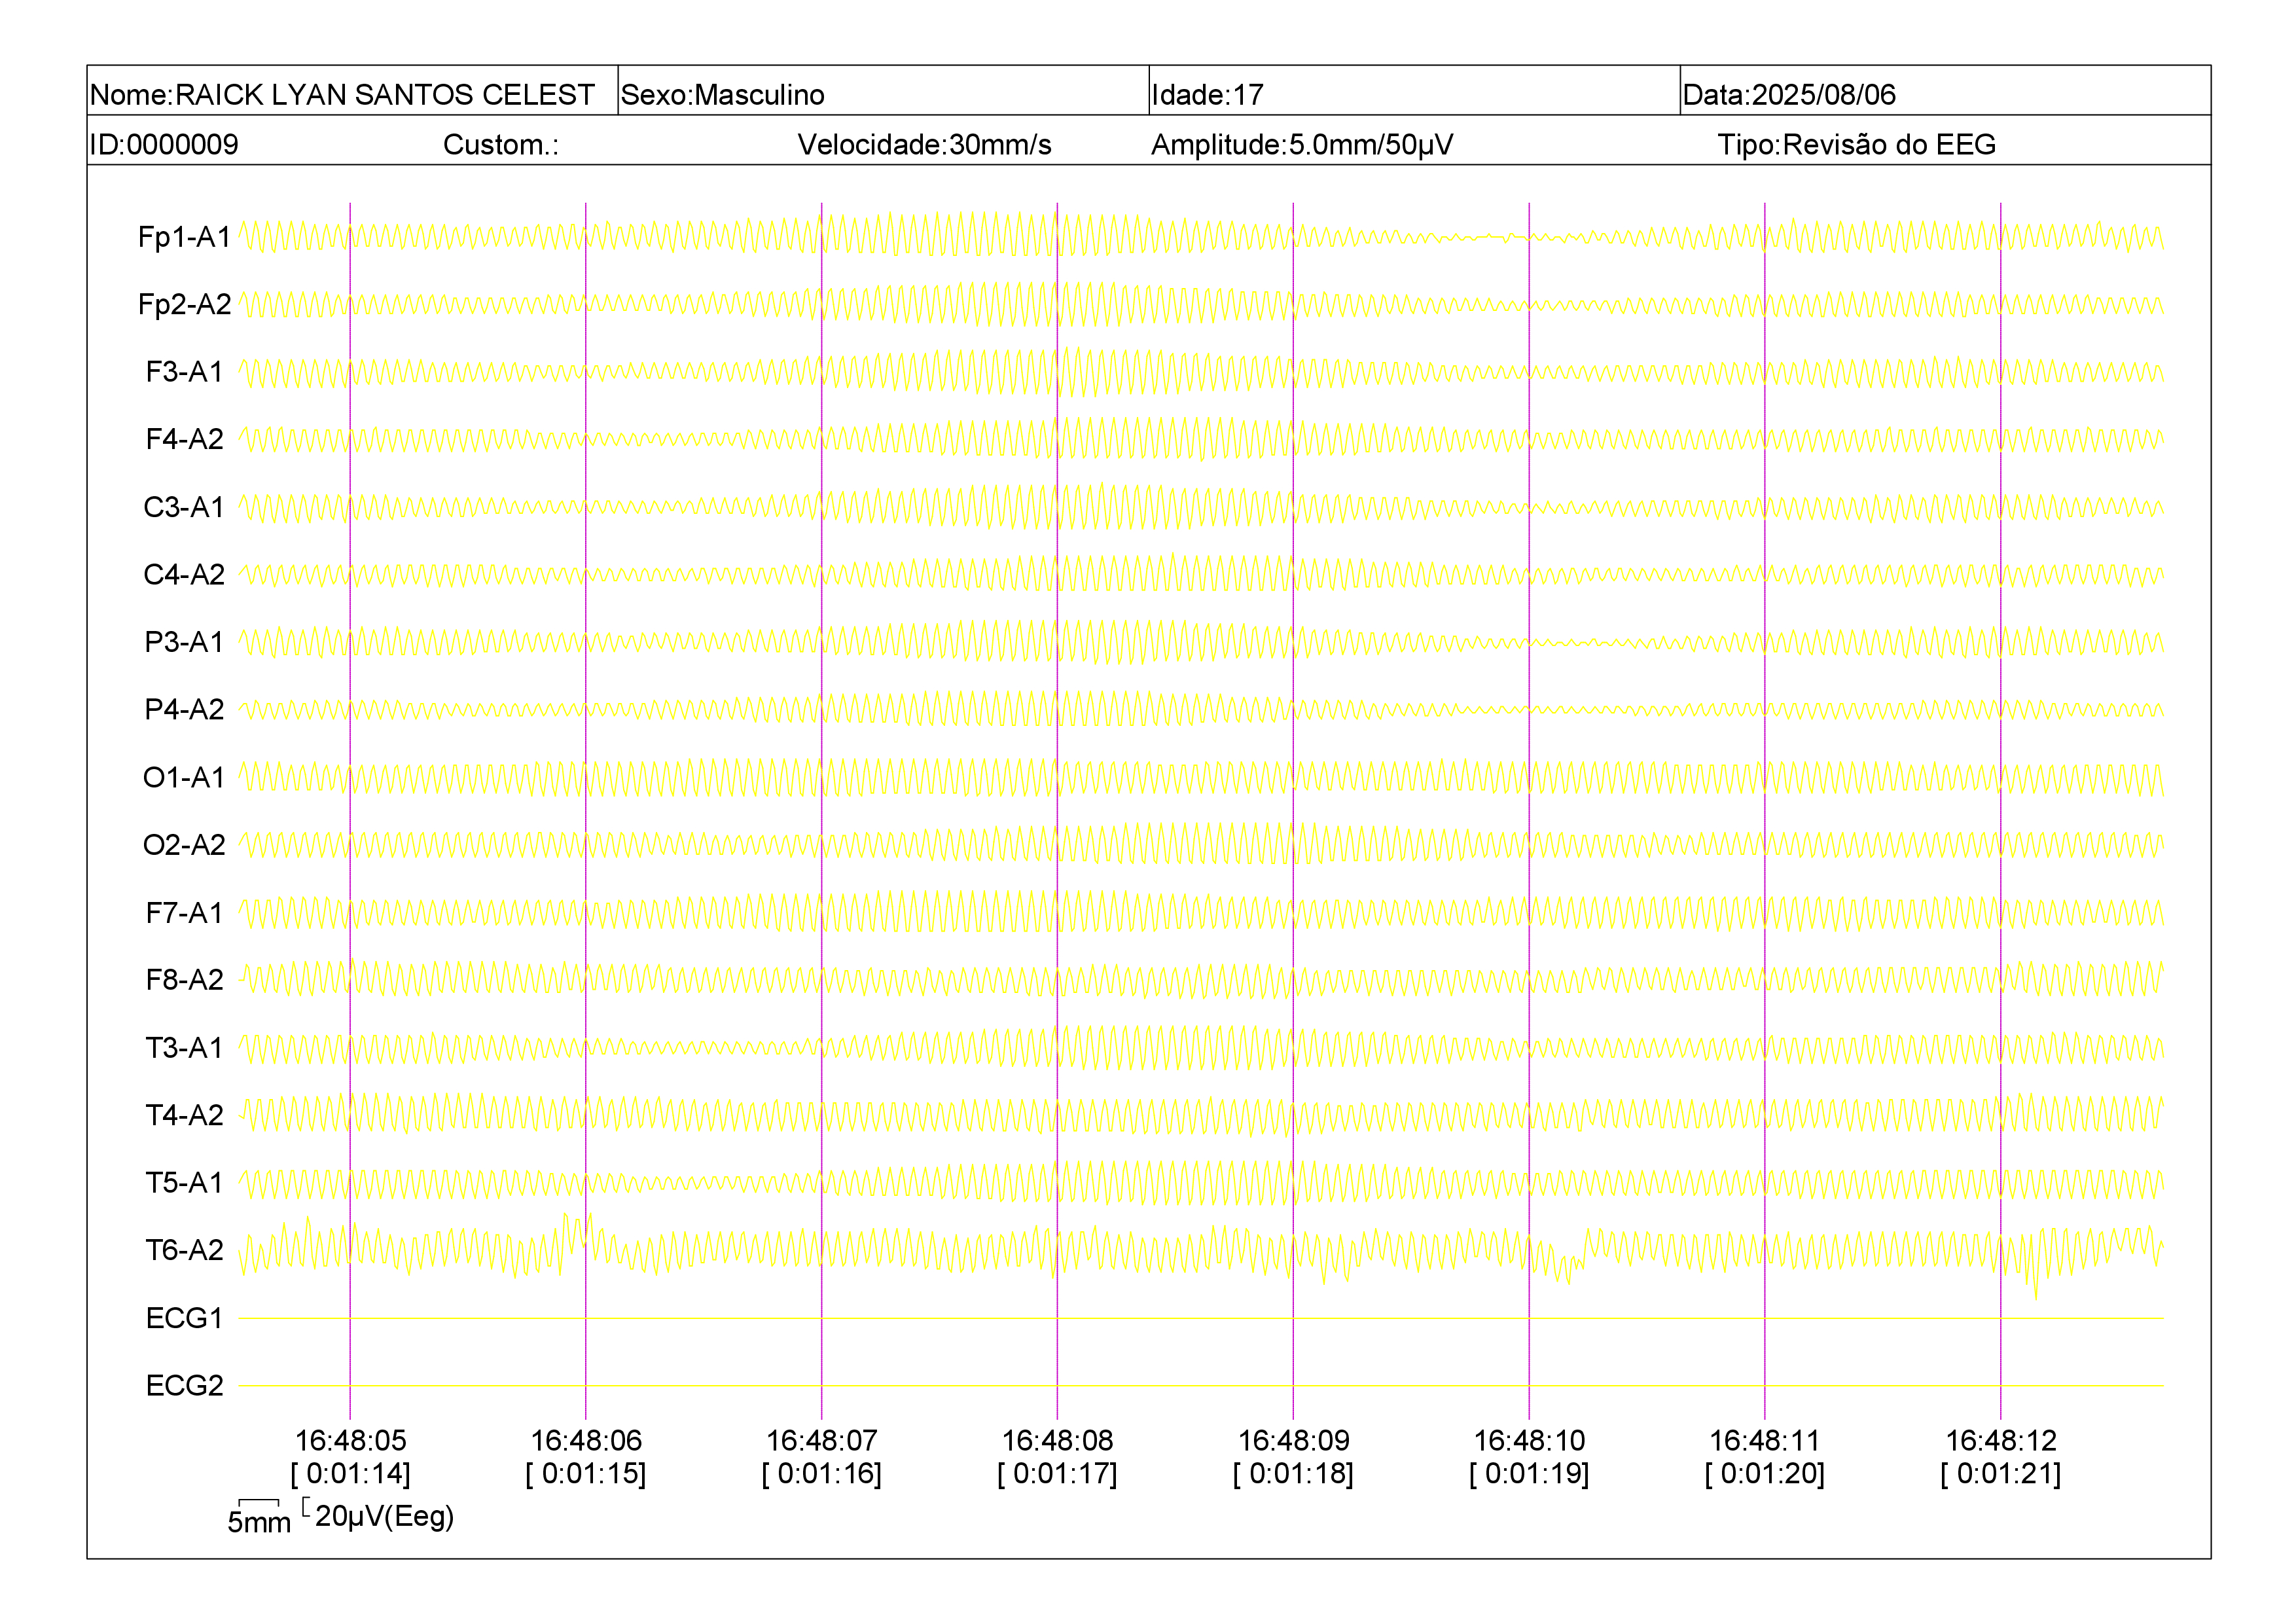Click the patient name field RAICK LYAN SANTOS CELEST
The image size is (2296, 1624).
point(352,91)
